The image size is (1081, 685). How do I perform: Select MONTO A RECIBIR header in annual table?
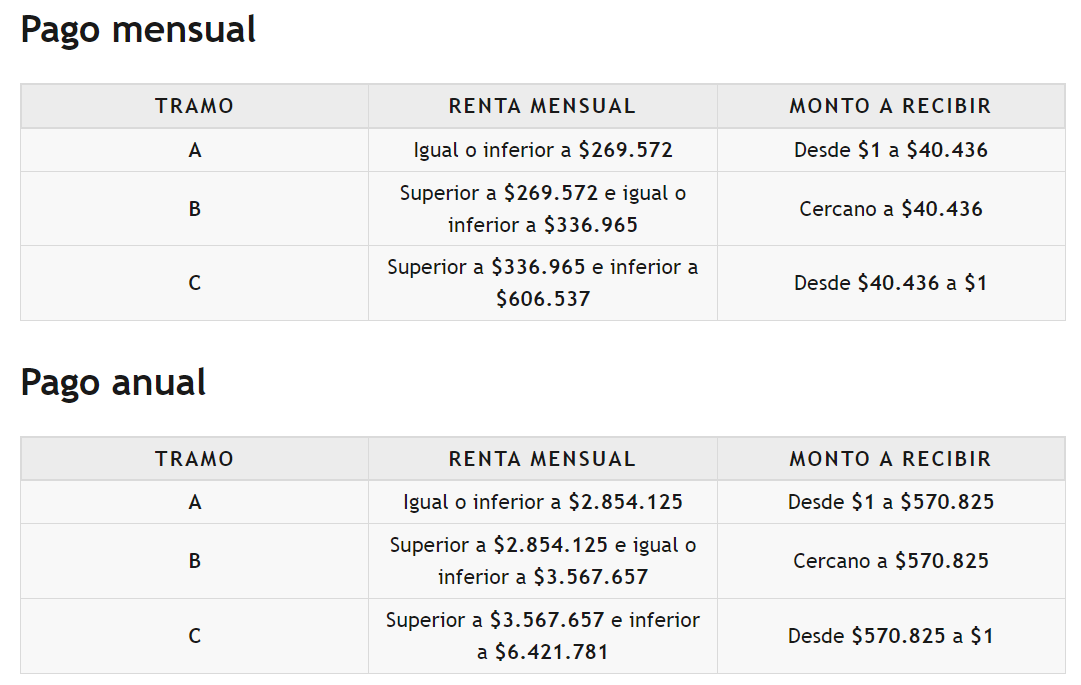tap(890, 459)
